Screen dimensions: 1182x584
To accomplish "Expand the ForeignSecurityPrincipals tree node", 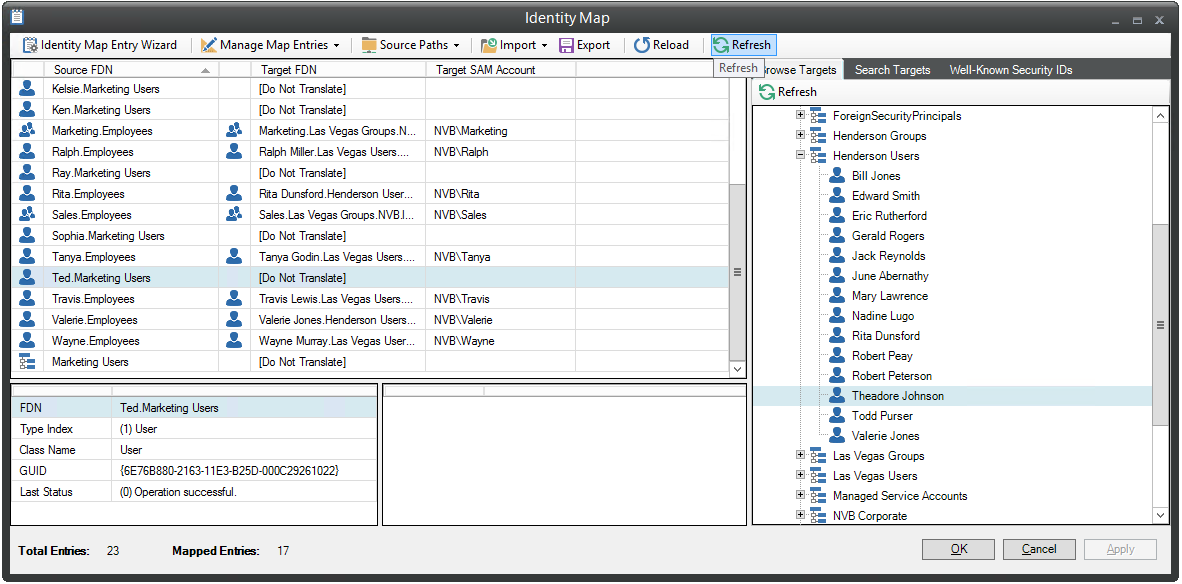I will [x=801, y=115].
